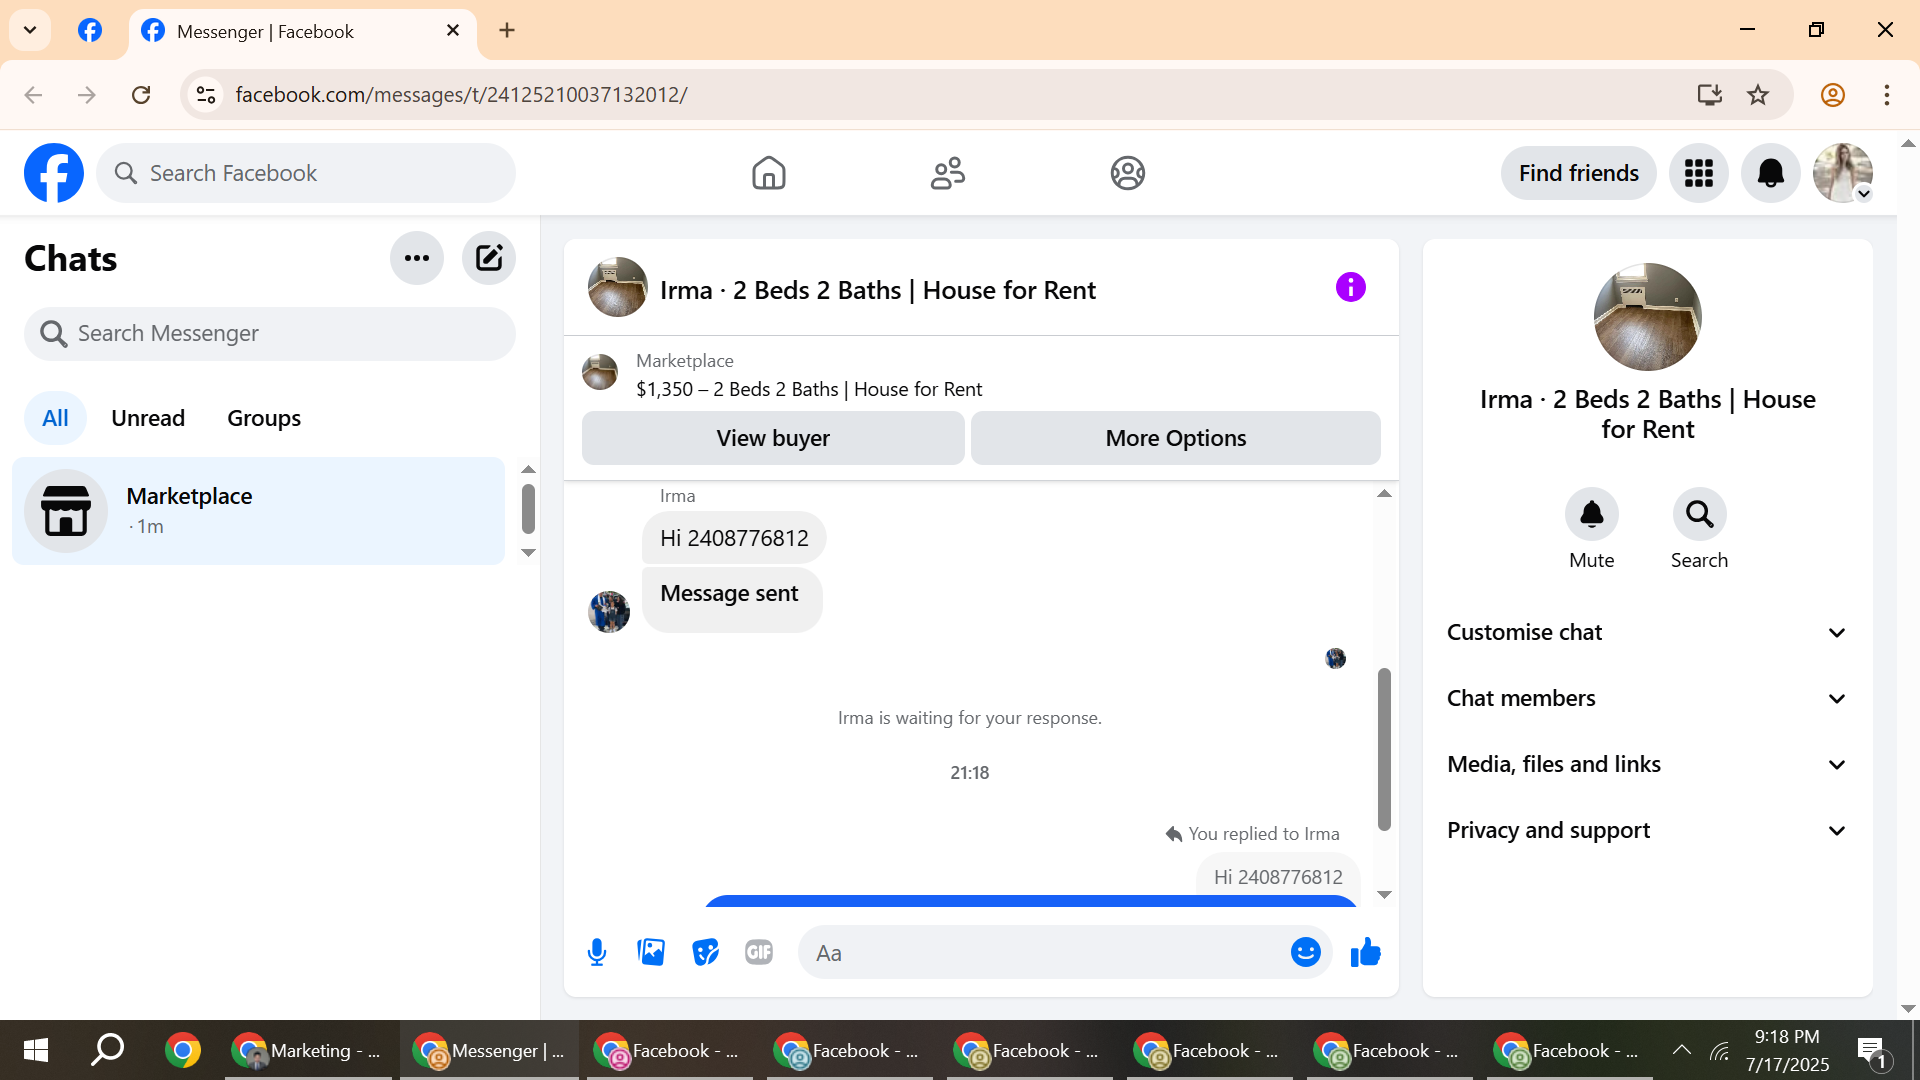
Task: Open Chrome three-dot menu
Action: tap(1887, 95)
